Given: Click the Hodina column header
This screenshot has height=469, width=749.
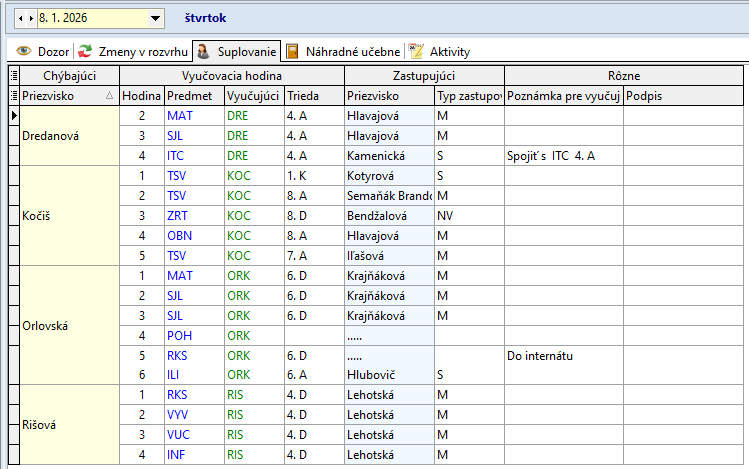Looking at the screenshot, I should coord(141,95).
